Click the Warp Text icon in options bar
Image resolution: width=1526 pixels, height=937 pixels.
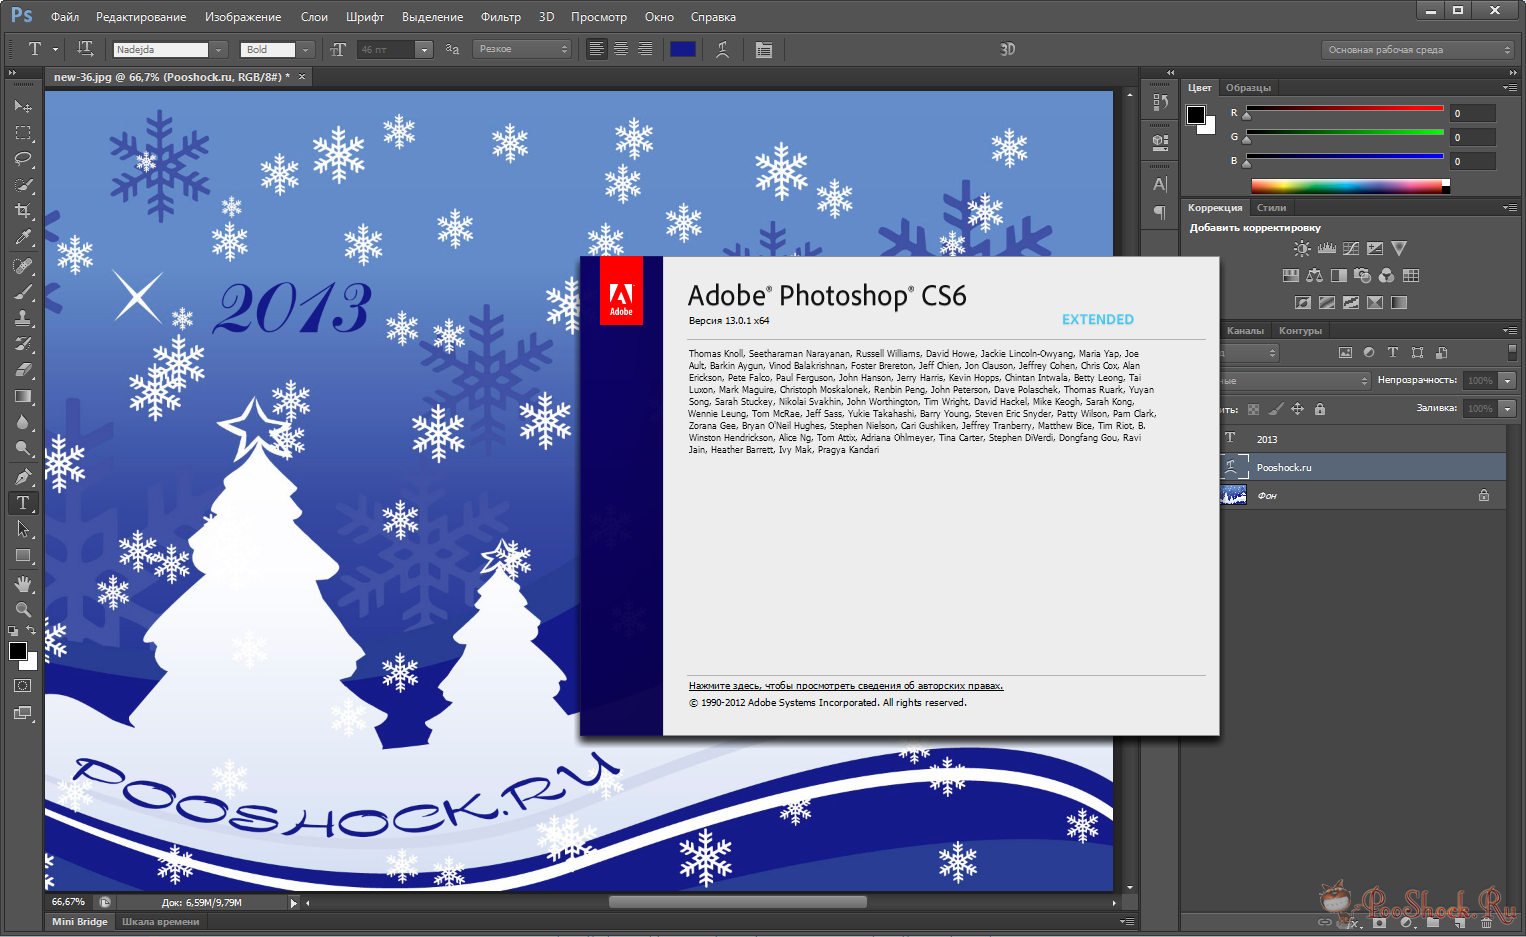722,49
